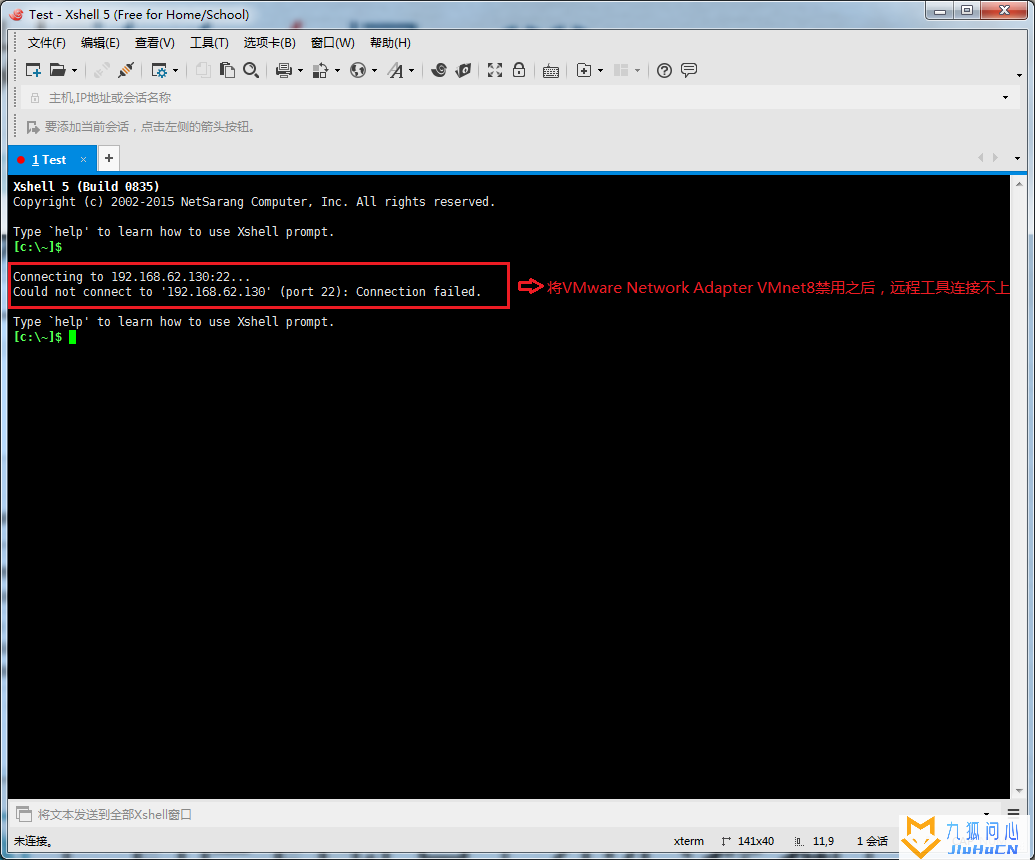Open the 帮助(H) menu
The height and width of the screenshot is (860, 1035).
[390, 43]
